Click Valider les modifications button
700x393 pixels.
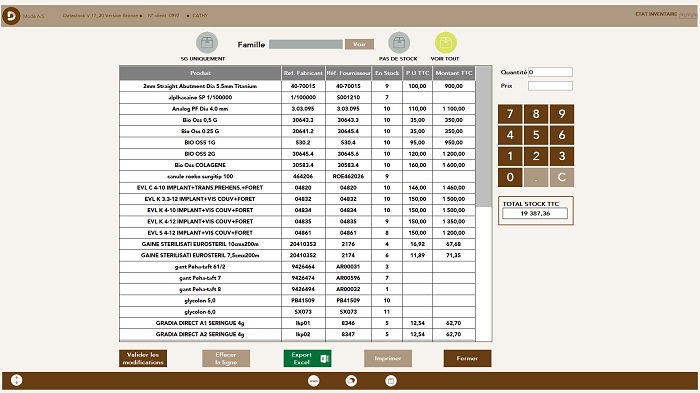pos(143,358)
